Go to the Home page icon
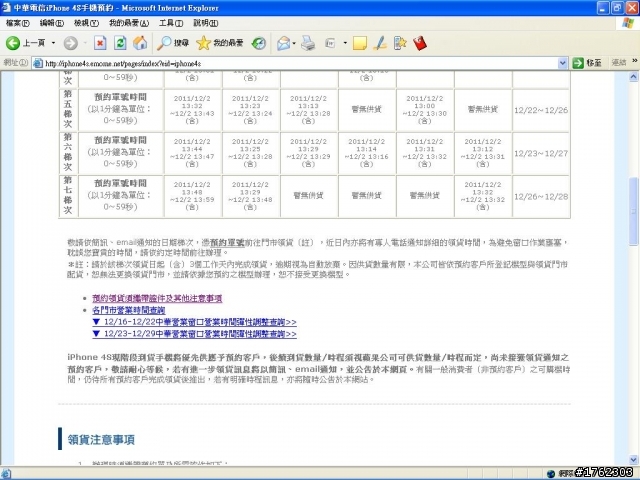The image size is (640, 480). [x=140, y=43]
